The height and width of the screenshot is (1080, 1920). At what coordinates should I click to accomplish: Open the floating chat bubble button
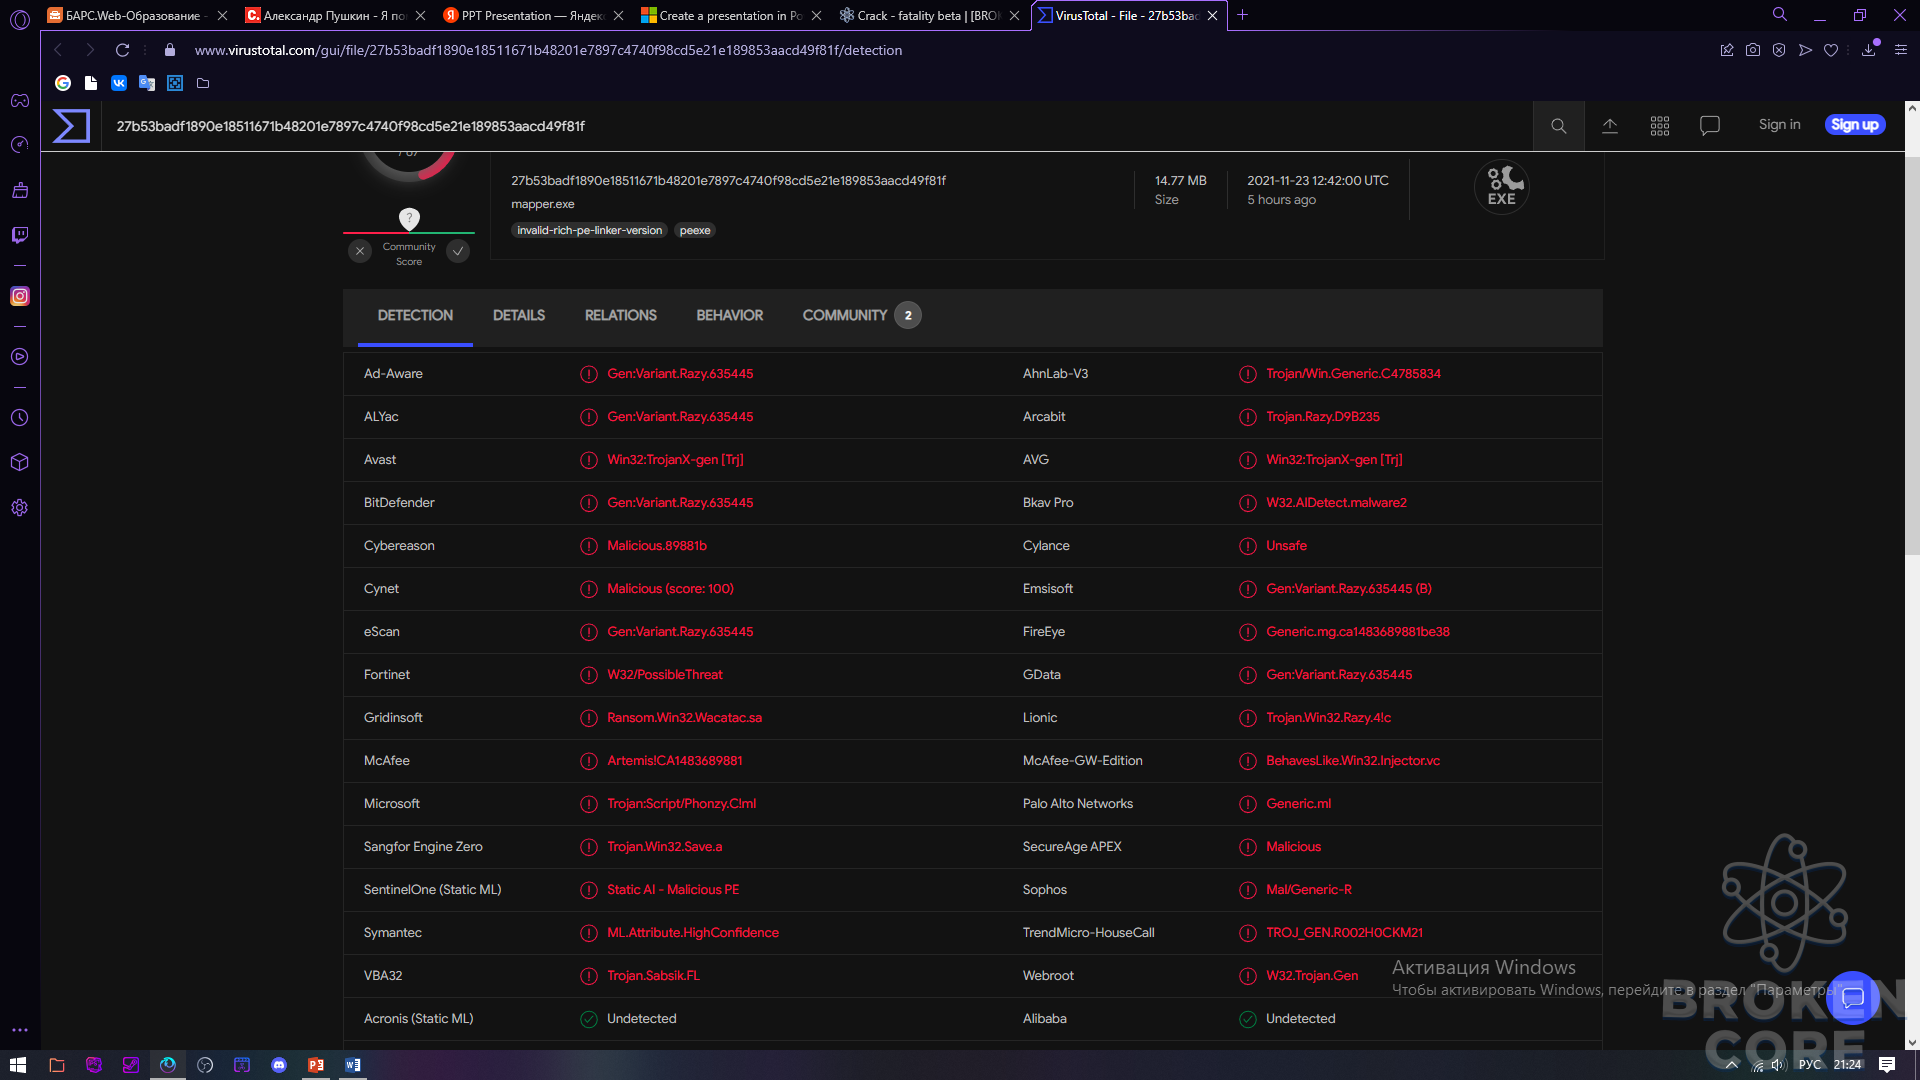(x=1853, y=997)
